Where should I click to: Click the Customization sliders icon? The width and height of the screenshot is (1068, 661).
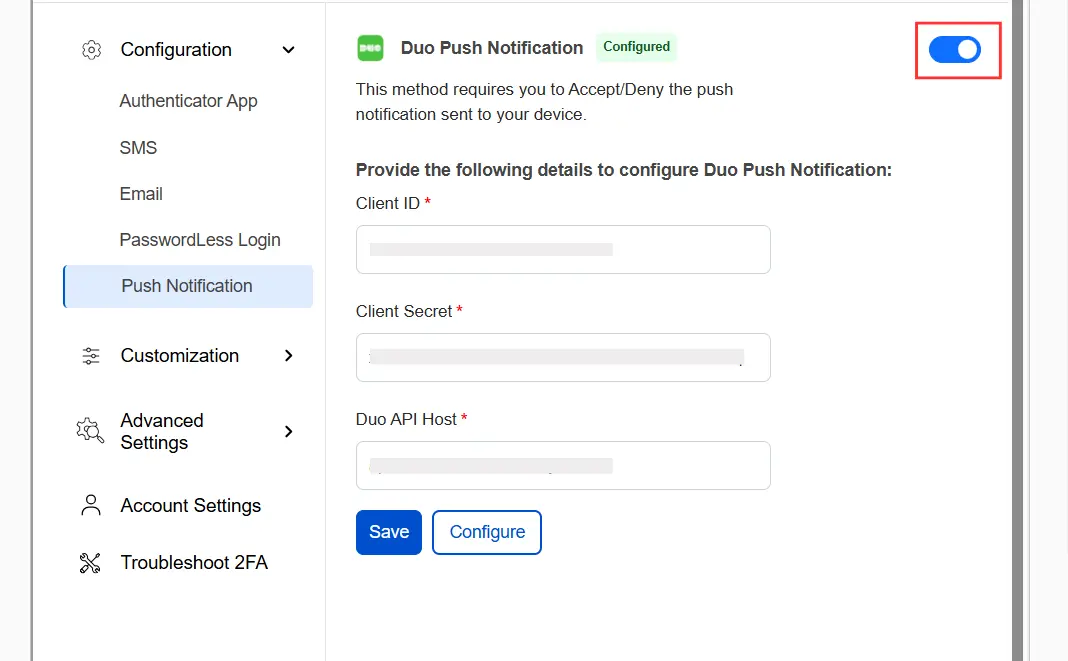click(91, 356)
